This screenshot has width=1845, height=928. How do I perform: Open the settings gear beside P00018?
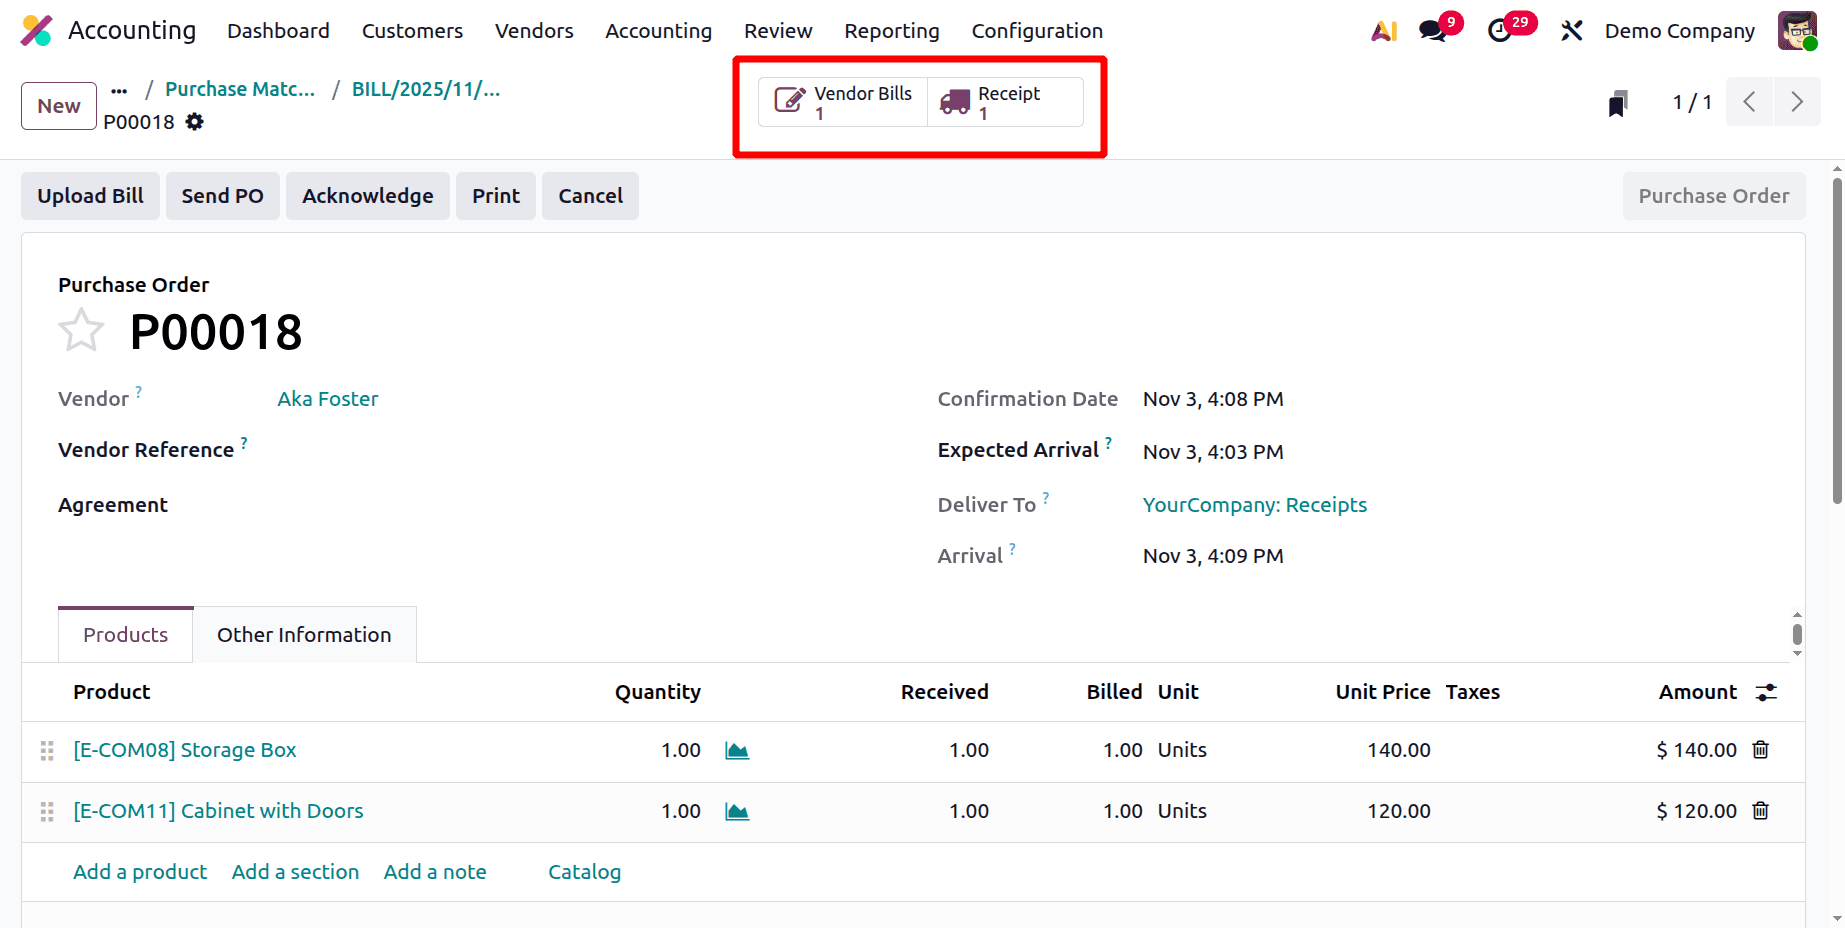click(x=195, y=122)
